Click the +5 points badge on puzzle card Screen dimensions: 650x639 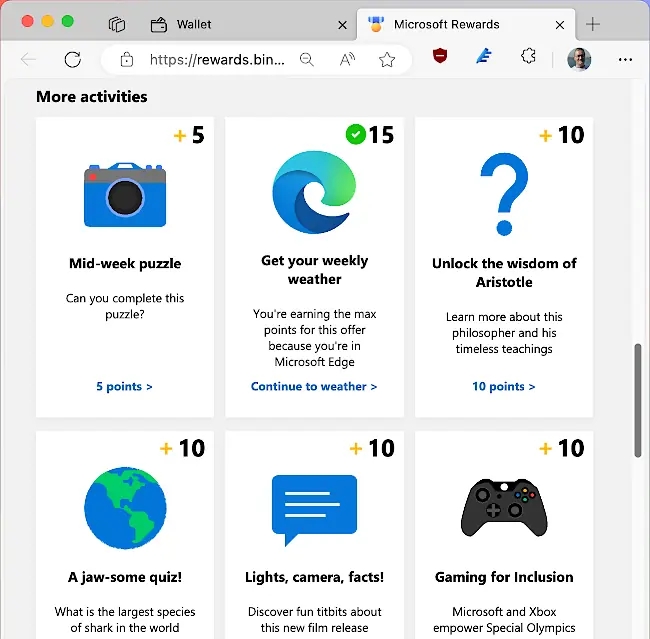click(x=189, y=135)
